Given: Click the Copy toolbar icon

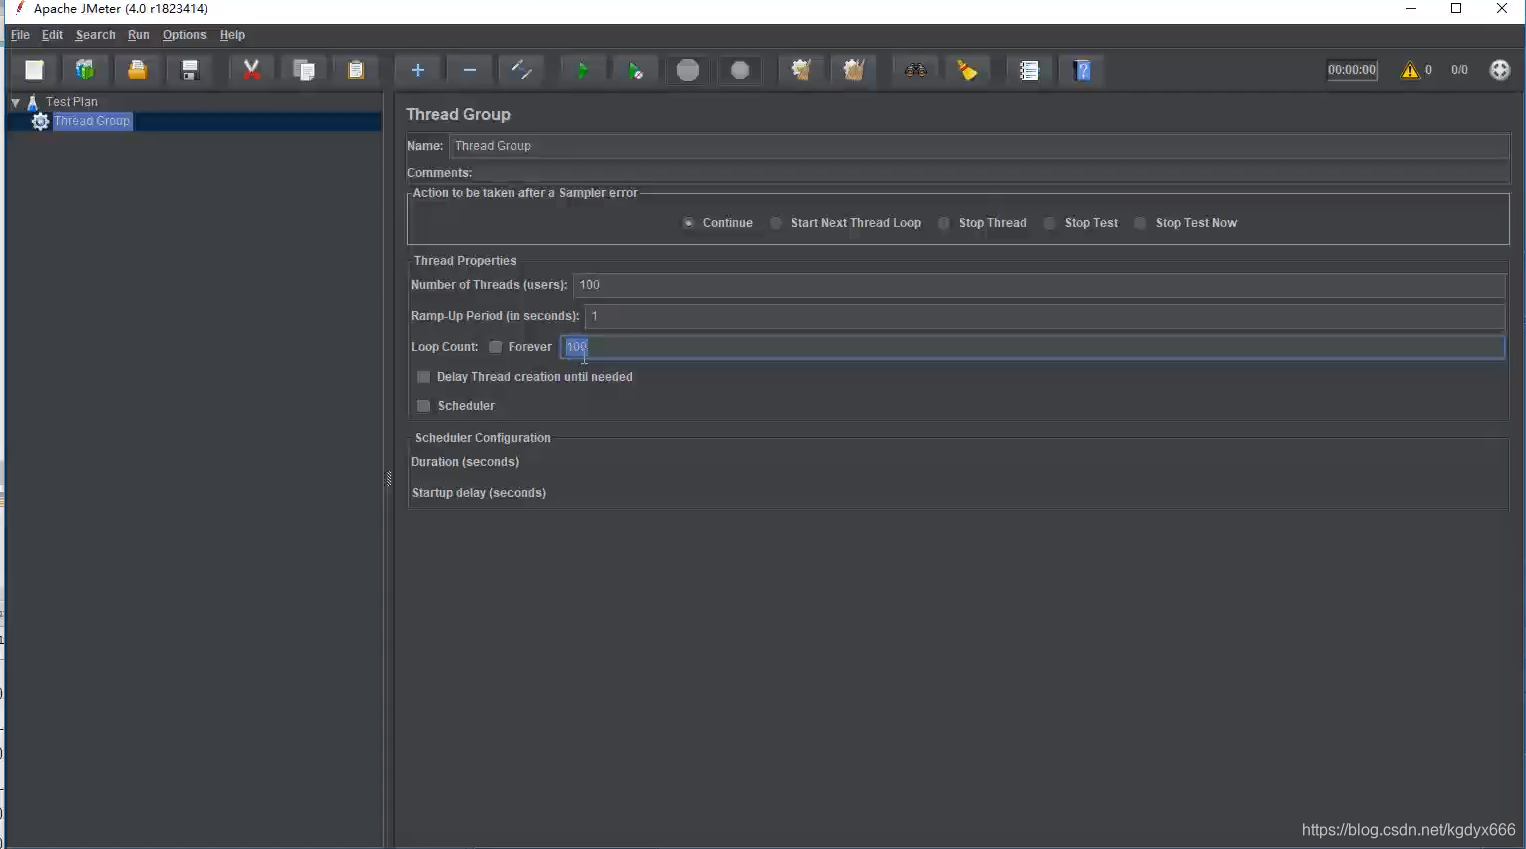Looking at the screenshot, I should point(304,70).
